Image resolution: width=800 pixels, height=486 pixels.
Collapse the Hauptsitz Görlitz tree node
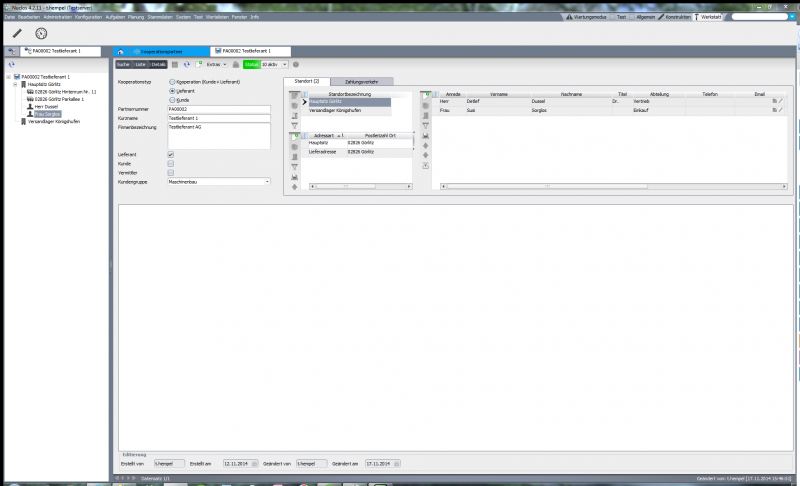pos(15,84)
